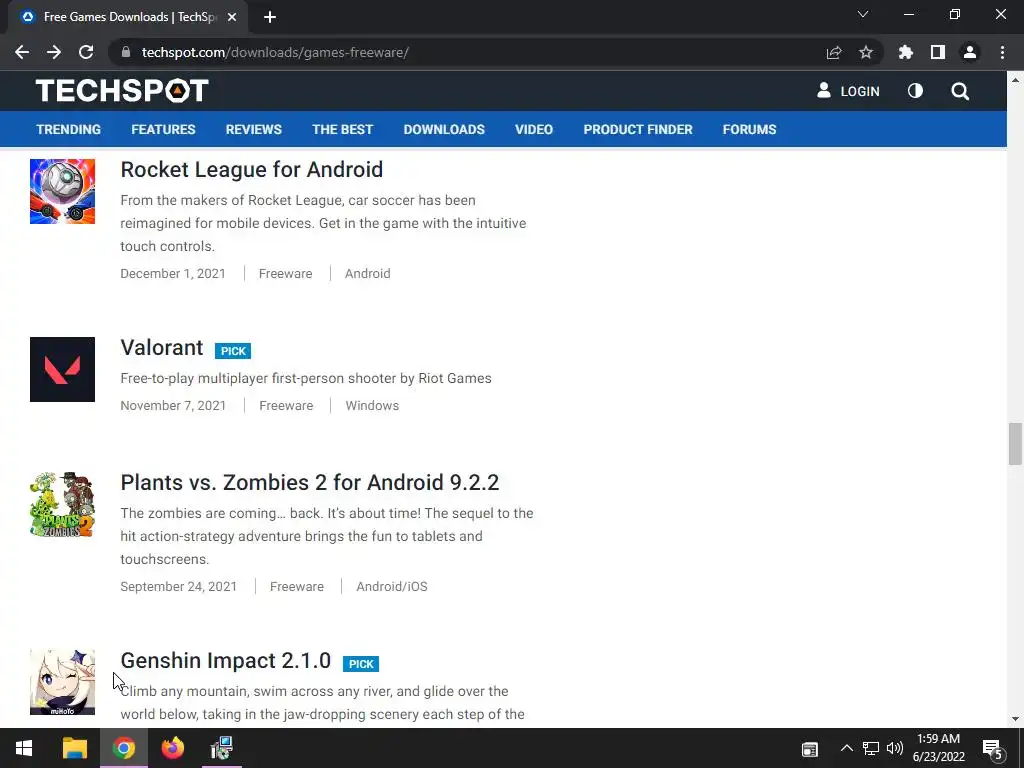The height and width of the screenshot is (768, 1024).
Task: Open the Windows Start button
Action: tap(24, 748)
